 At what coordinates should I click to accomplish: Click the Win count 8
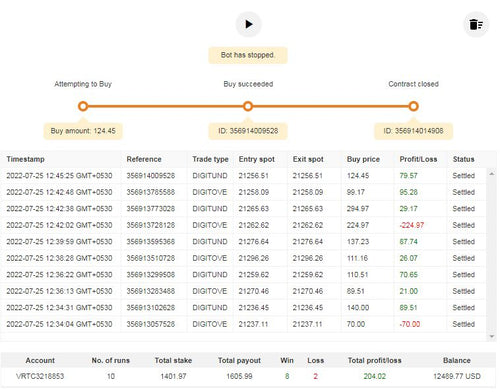click(287, 376)
